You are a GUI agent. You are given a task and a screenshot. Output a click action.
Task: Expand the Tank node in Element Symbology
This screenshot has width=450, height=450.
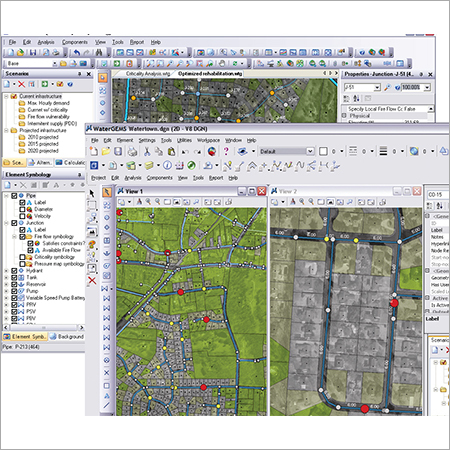[x=6, y=277]
